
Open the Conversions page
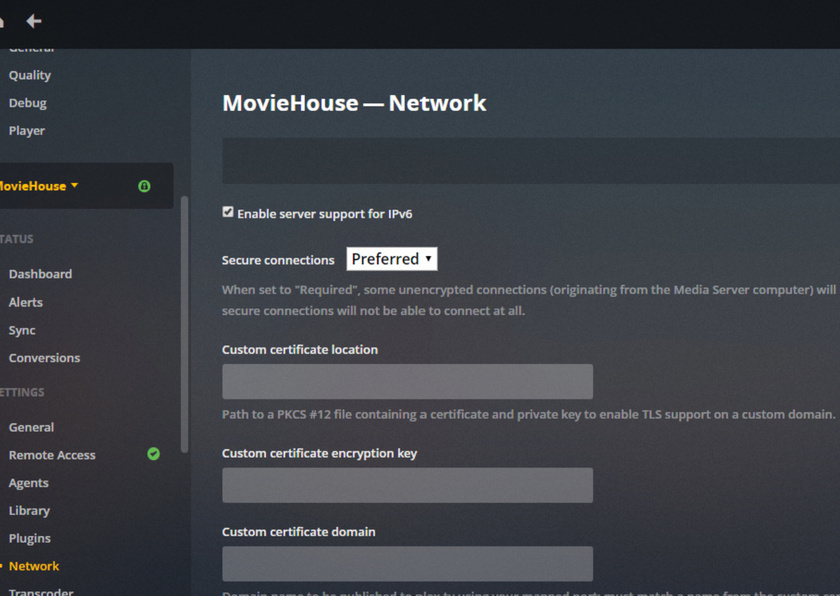coord(44,358)
